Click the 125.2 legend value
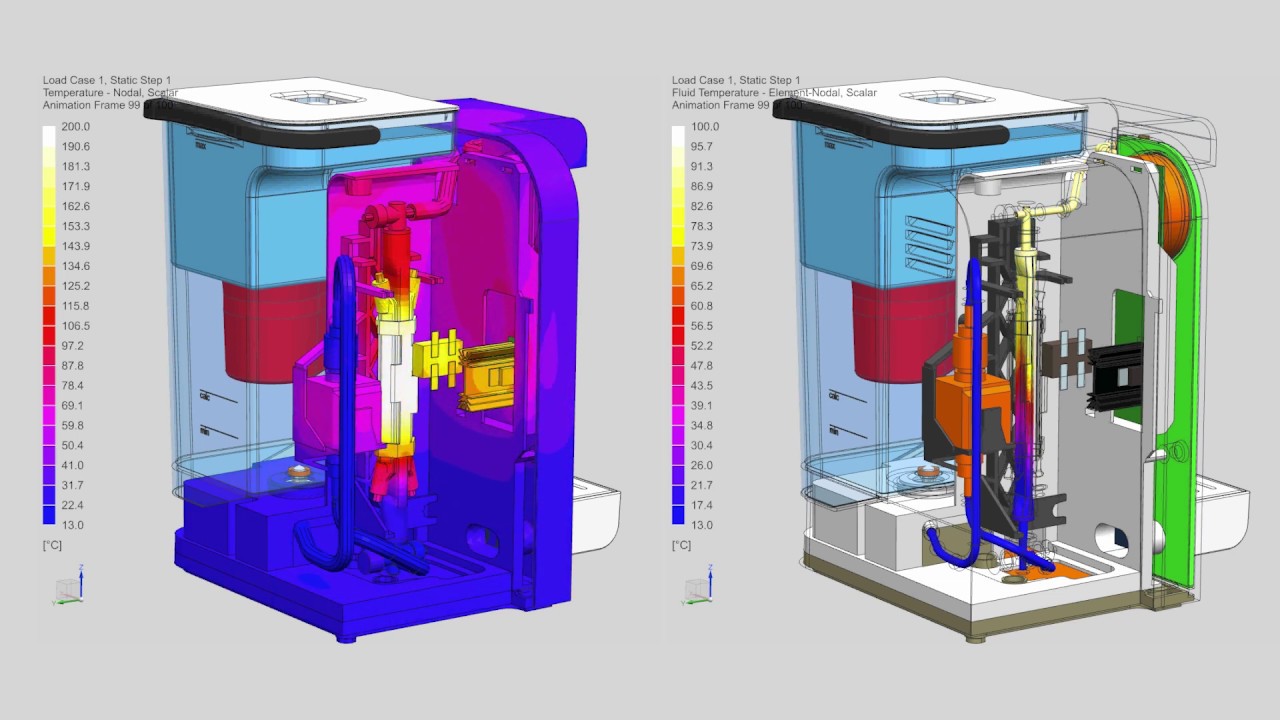The image size is (1280, 720). (x=76, y=286)
